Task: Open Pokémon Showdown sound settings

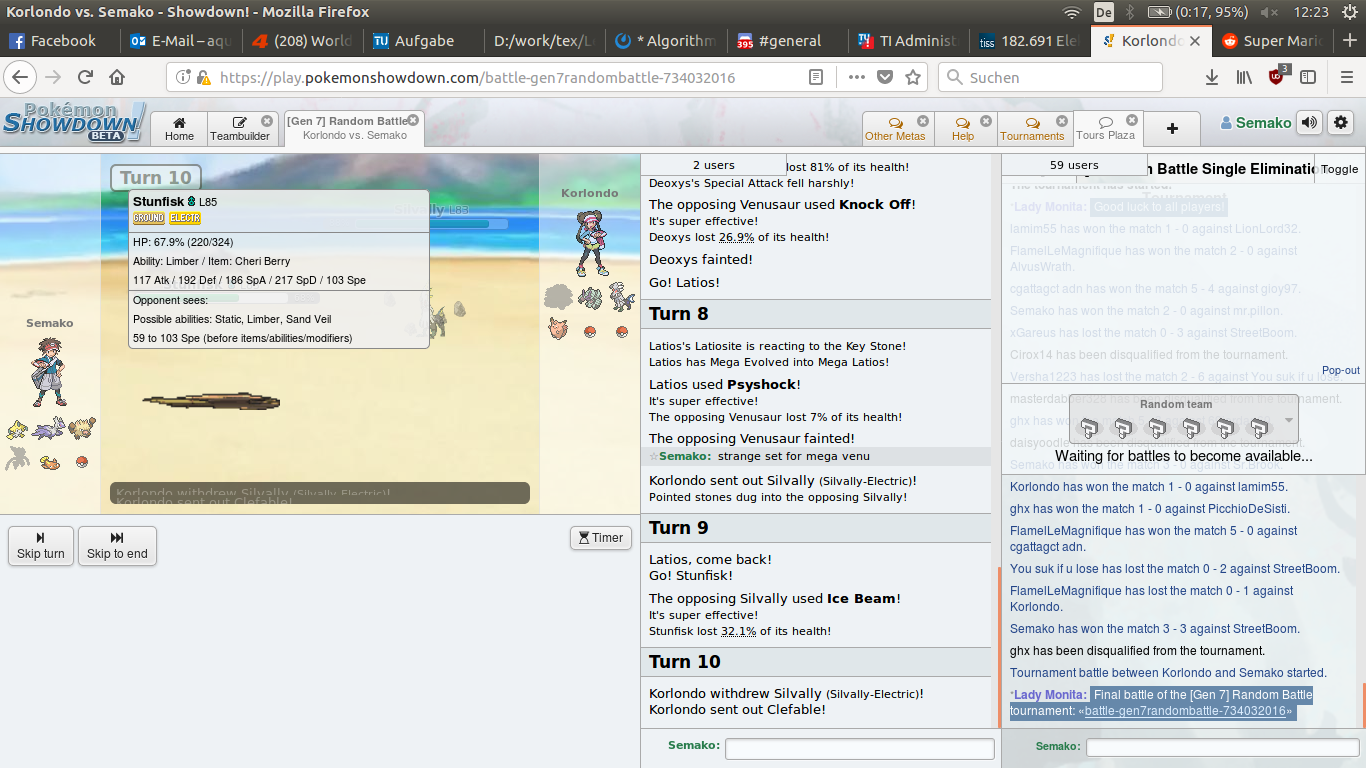Action: (1309, 123)
